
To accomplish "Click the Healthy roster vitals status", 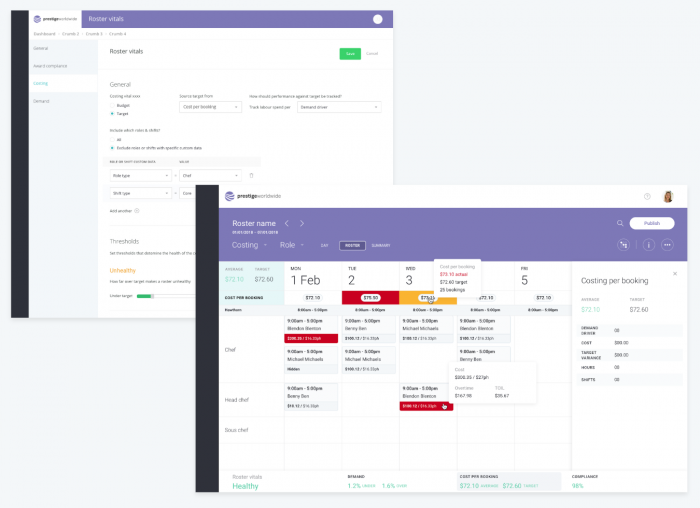I will click(x=245, y=486).
